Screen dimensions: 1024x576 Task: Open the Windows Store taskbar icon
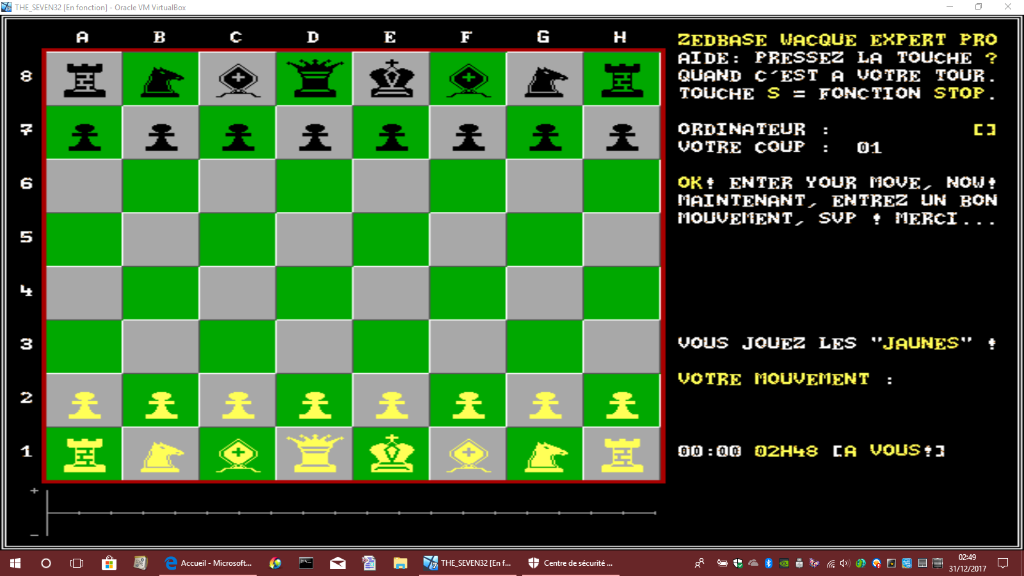109,563
